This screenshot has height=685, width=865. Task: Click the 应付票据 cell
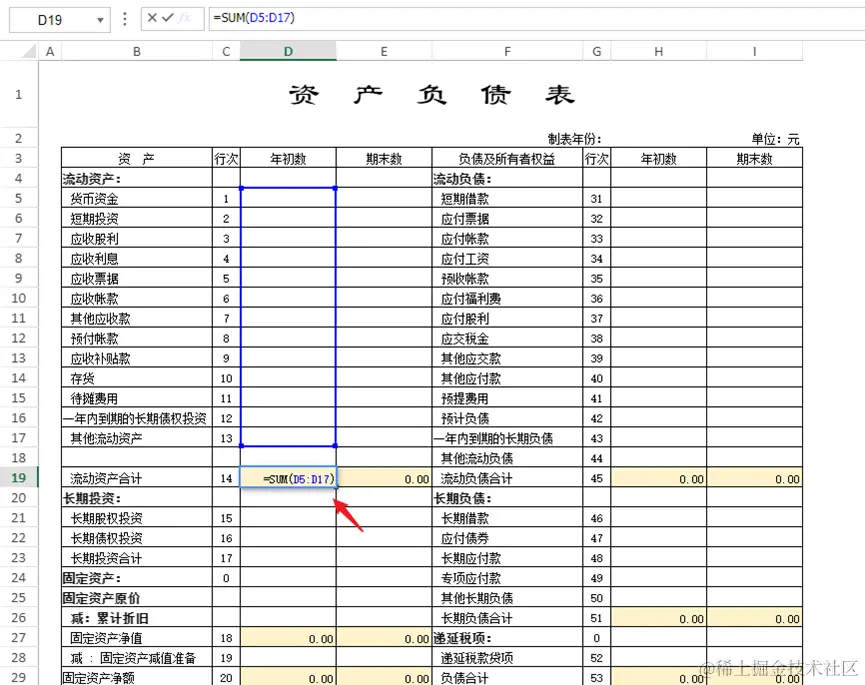[508, 218]
